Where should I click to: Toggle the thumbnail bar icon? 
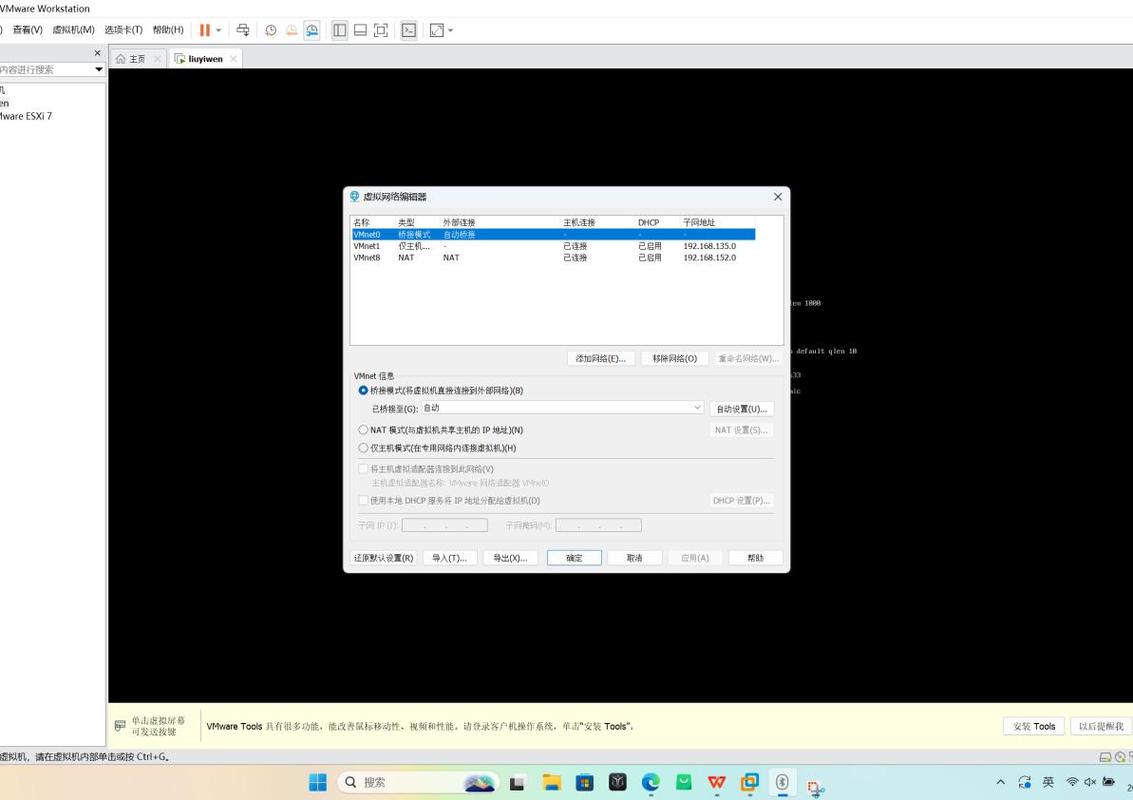[x=360, y=30]
